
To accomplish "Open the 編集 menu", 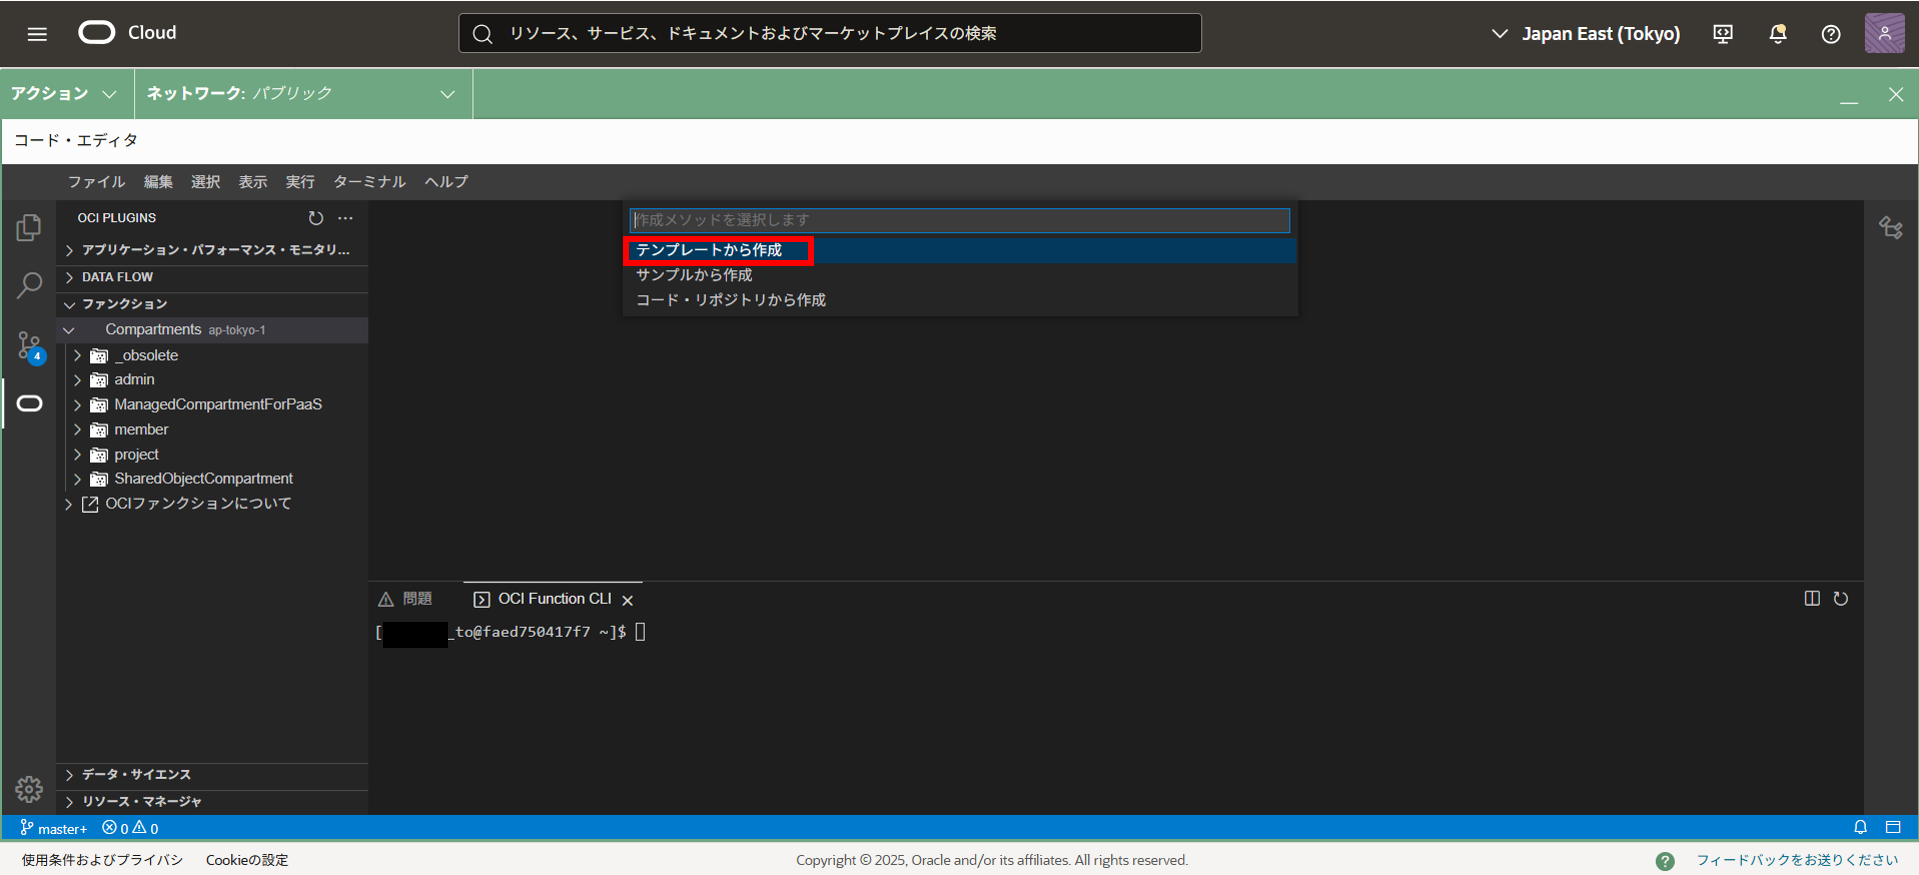I will (x=158, y=182).
